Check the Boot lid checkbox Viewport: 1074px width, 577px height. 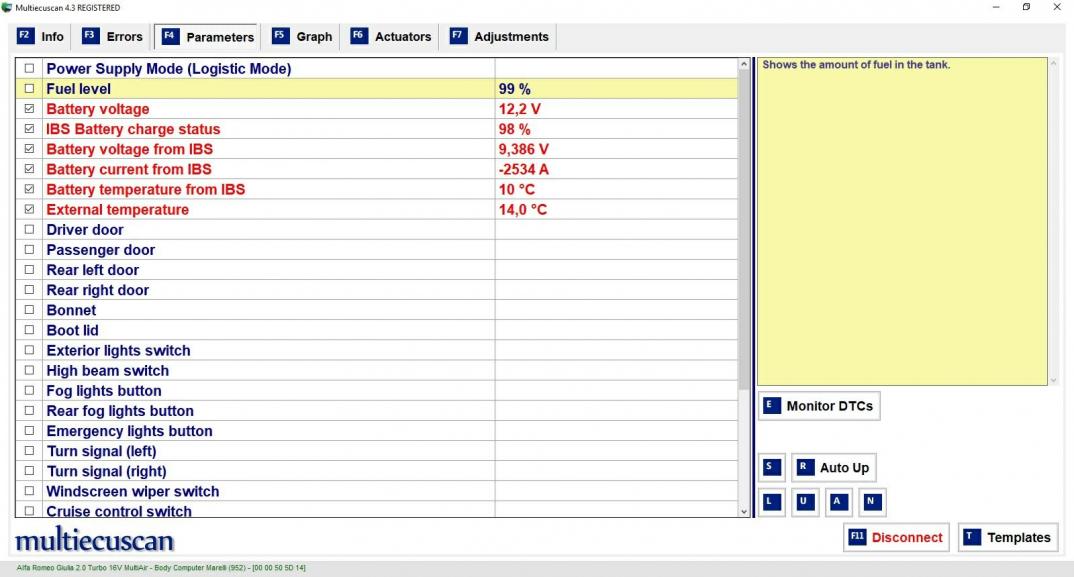29,330
